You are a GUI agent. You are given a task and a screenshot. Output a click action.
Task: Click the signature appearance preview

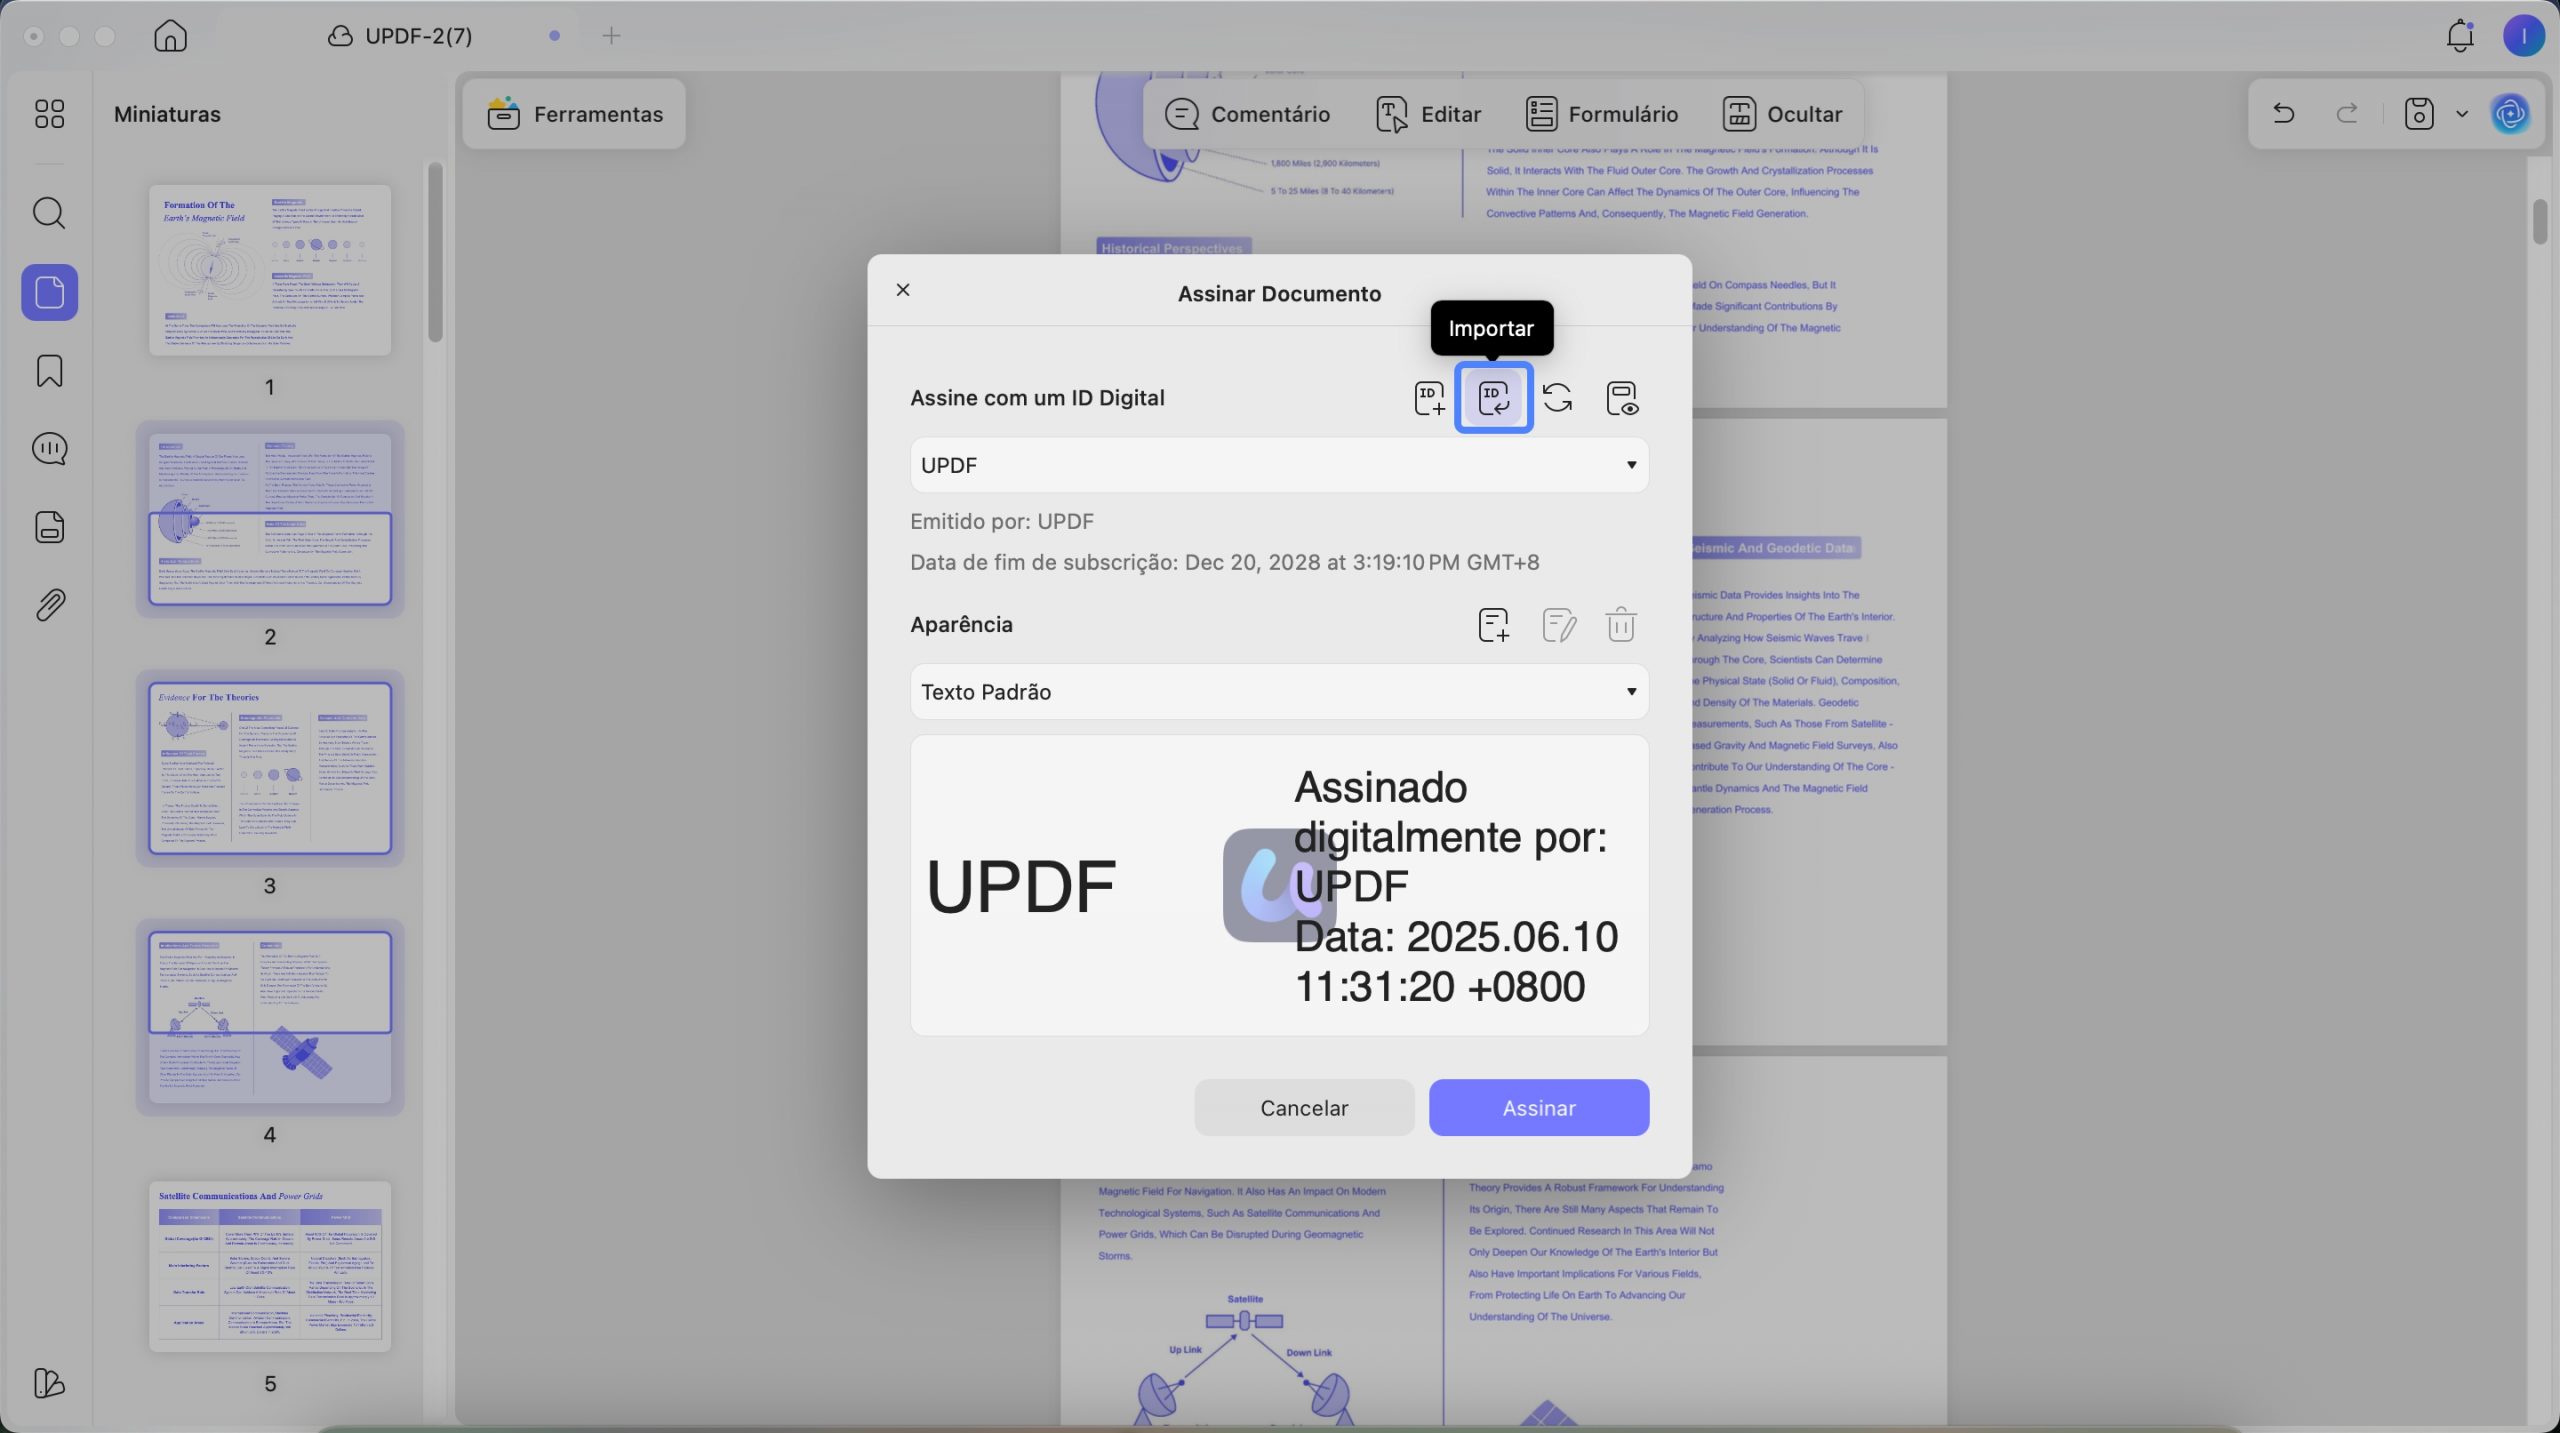[1279, 886]
